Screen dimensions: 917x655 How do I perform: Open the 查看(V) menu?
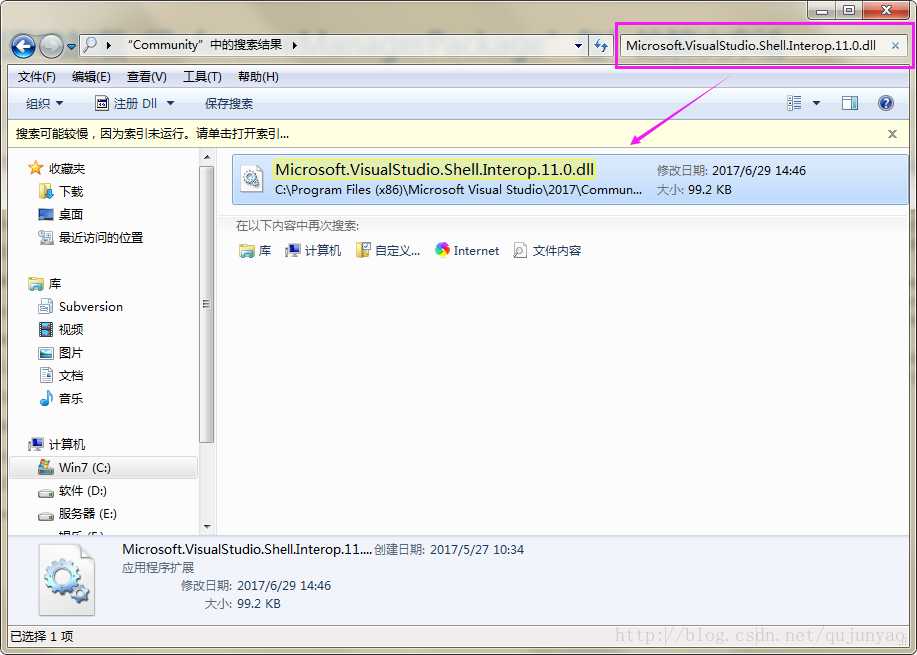pos(147,77)
